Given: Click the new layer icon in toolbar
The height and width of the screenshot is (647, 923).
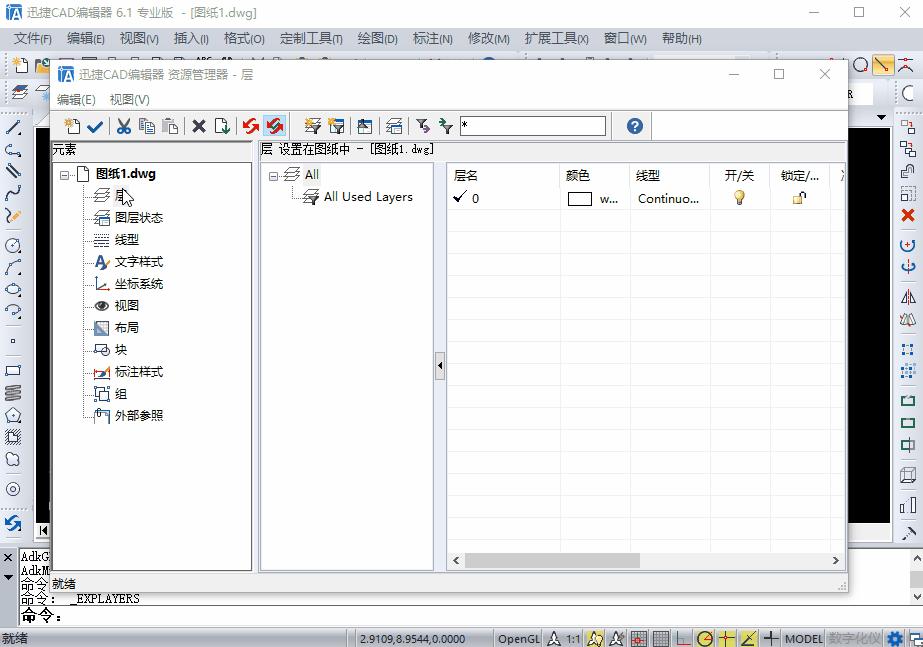Looking at the screenshot, I should point(72,126).
